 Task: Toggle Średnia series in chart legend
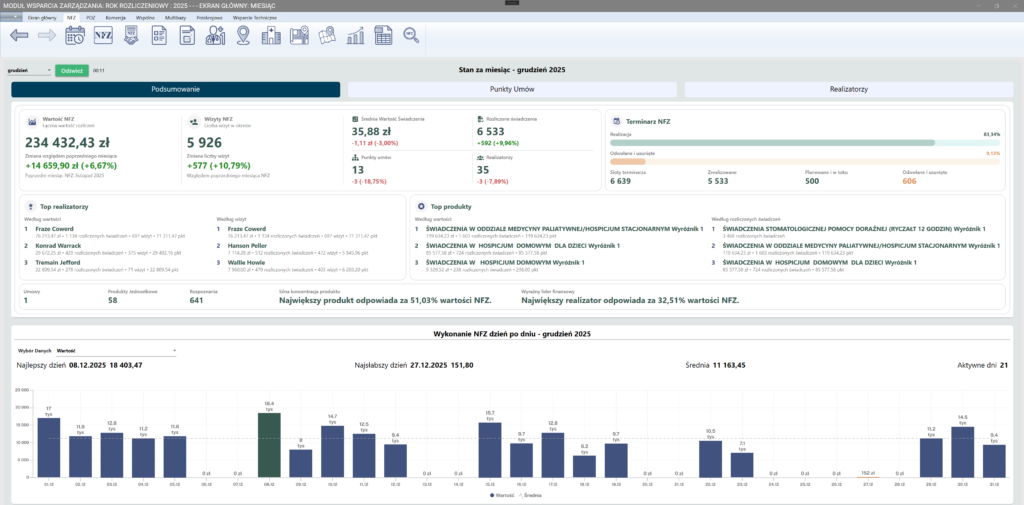(530, 495)
